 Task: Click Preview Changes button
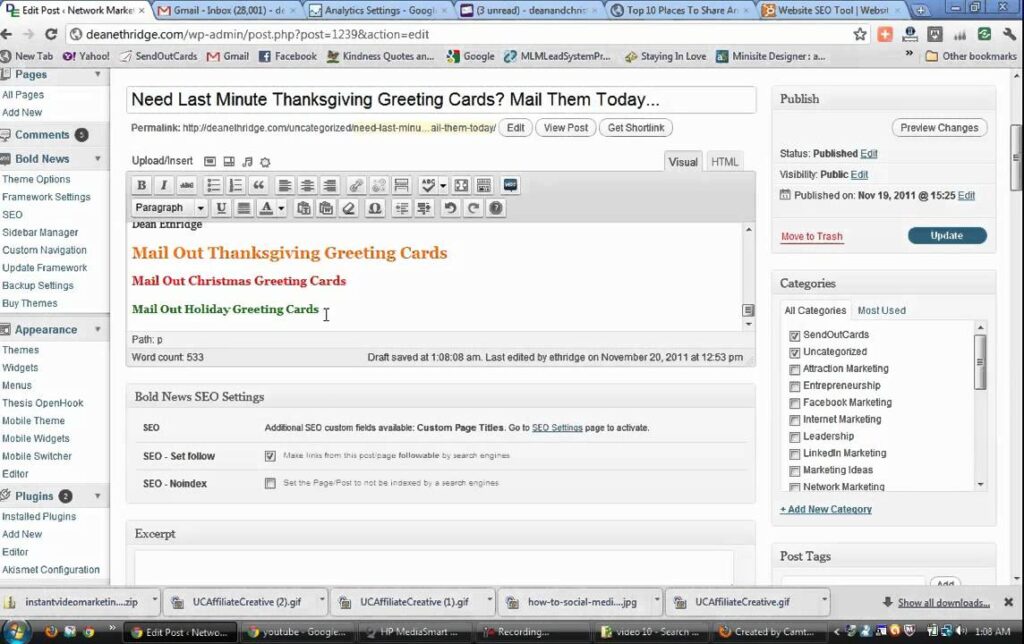pyautogui.click(x=939, y=128)
